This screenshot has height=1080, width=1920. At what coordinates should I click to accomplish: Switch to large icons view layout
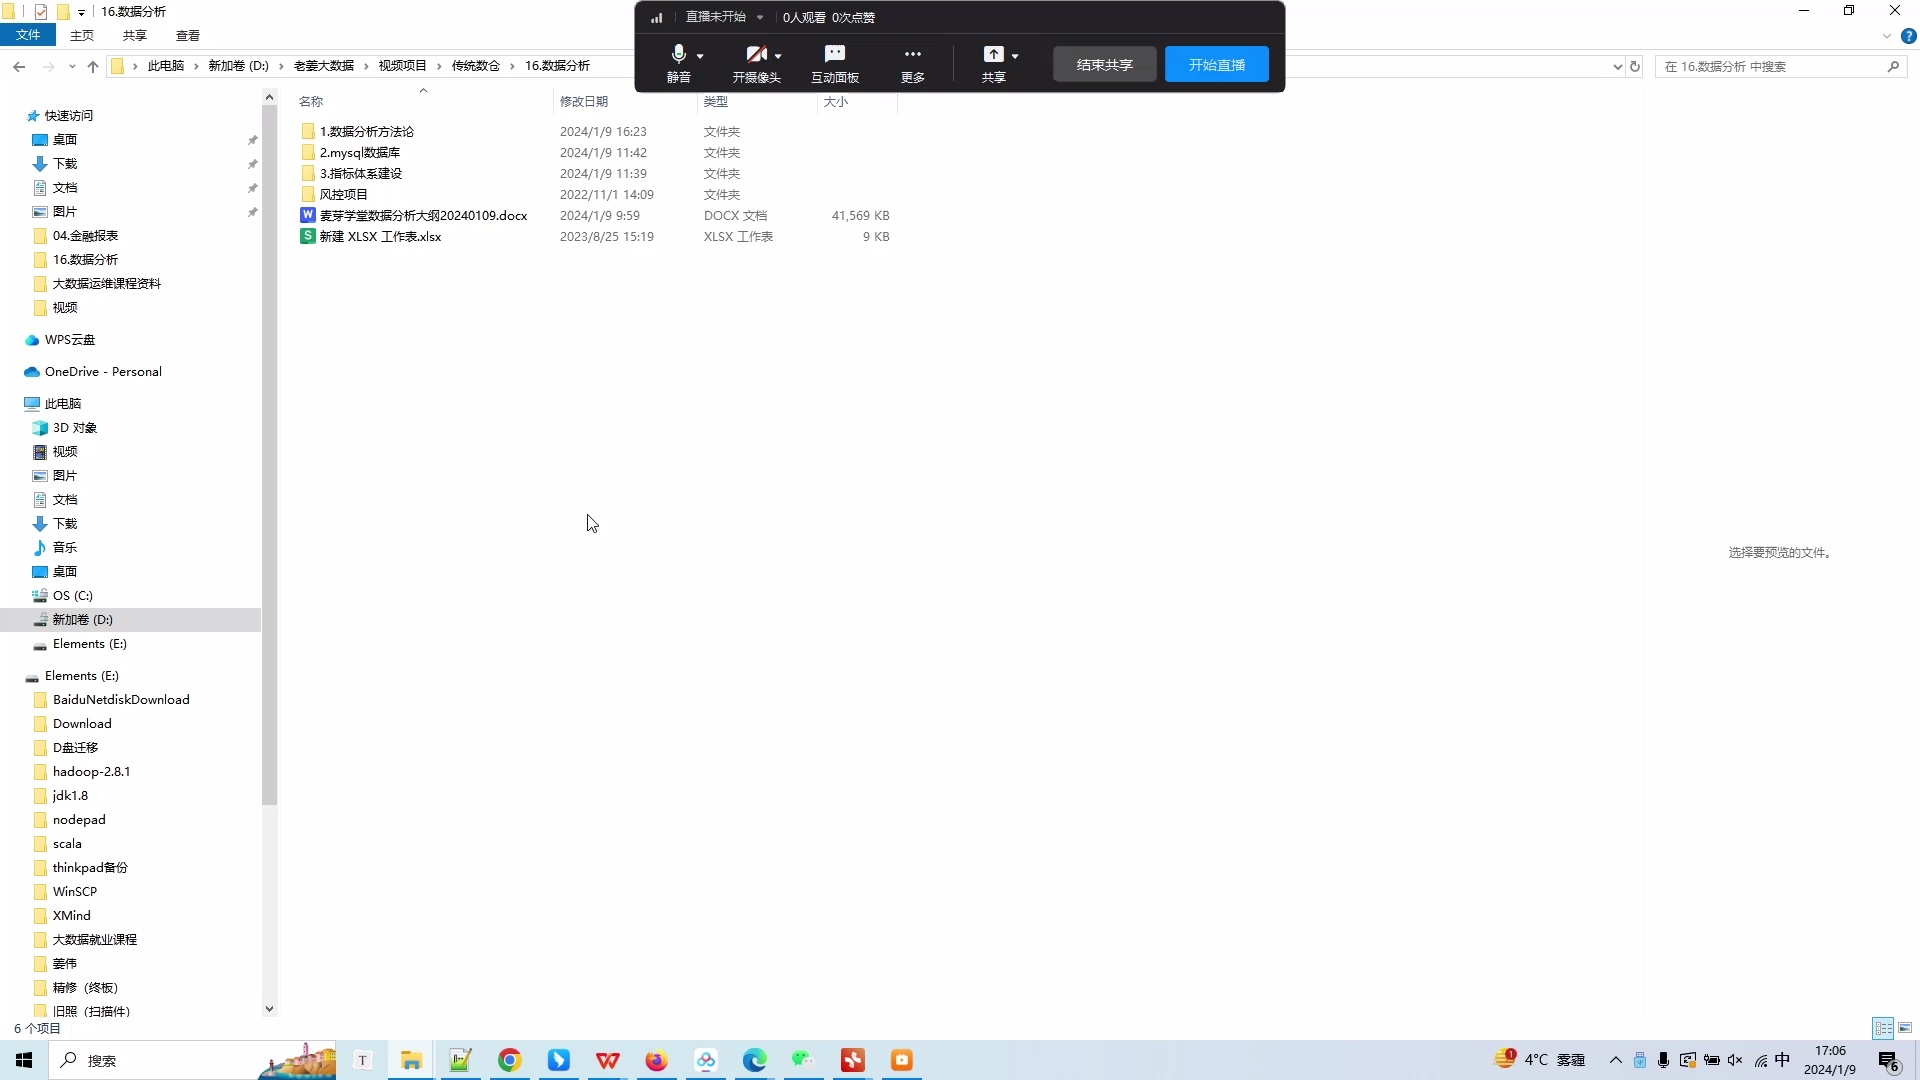[1905, 1028]
